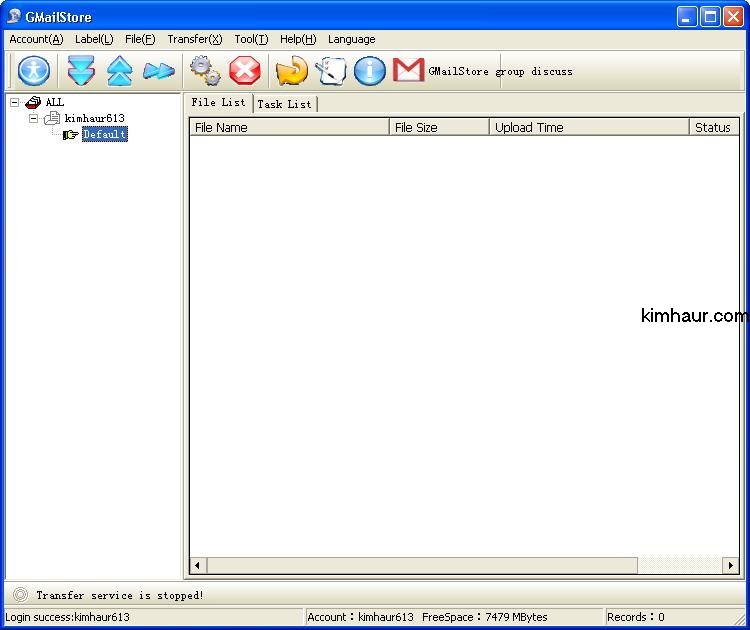The width and height of the screenshot is (750, 630).
Task: Click the Gmail envelope icon
Action: click(408, 70)
